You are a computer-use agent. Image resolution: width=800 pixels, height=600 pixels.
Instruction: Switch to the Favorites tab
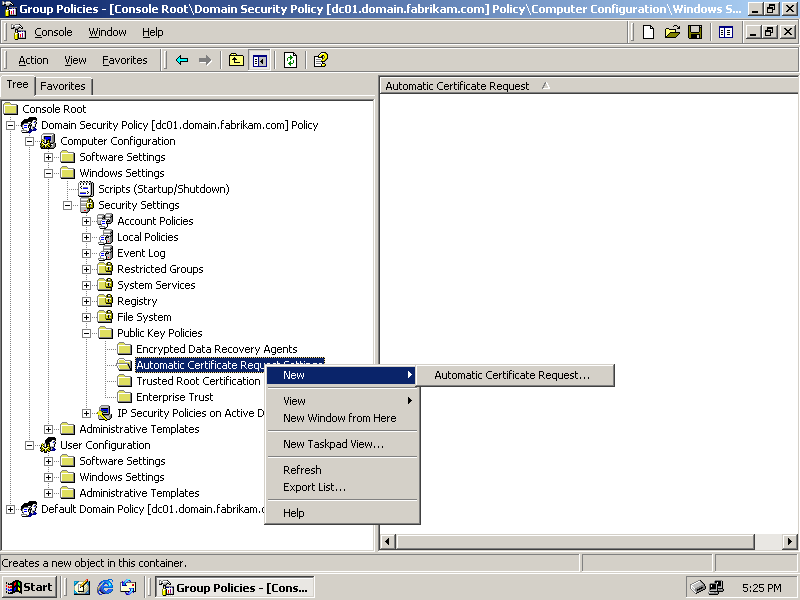pos(63,86)
